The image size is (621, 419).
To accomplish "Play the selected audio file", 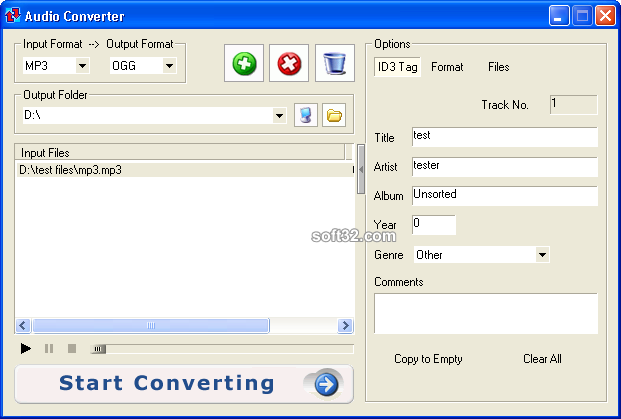I will [x=26, y=349].
